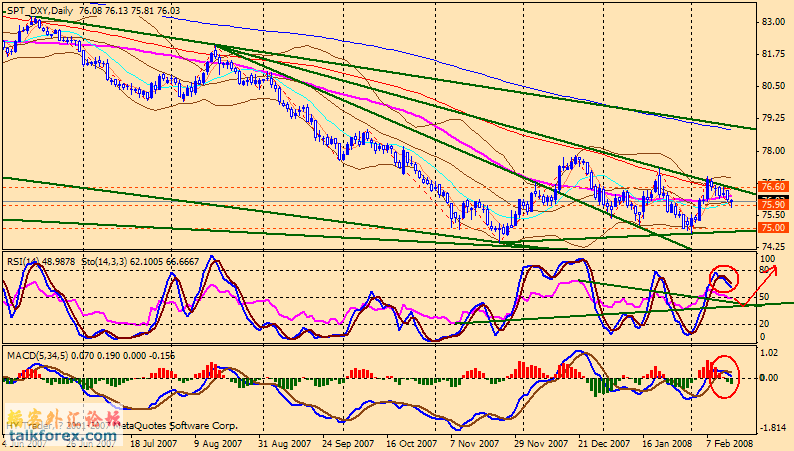Screen dimensions: 794x451
Task: Click the 18 Jul 2007 date label
Action: [x=154, y=443]
